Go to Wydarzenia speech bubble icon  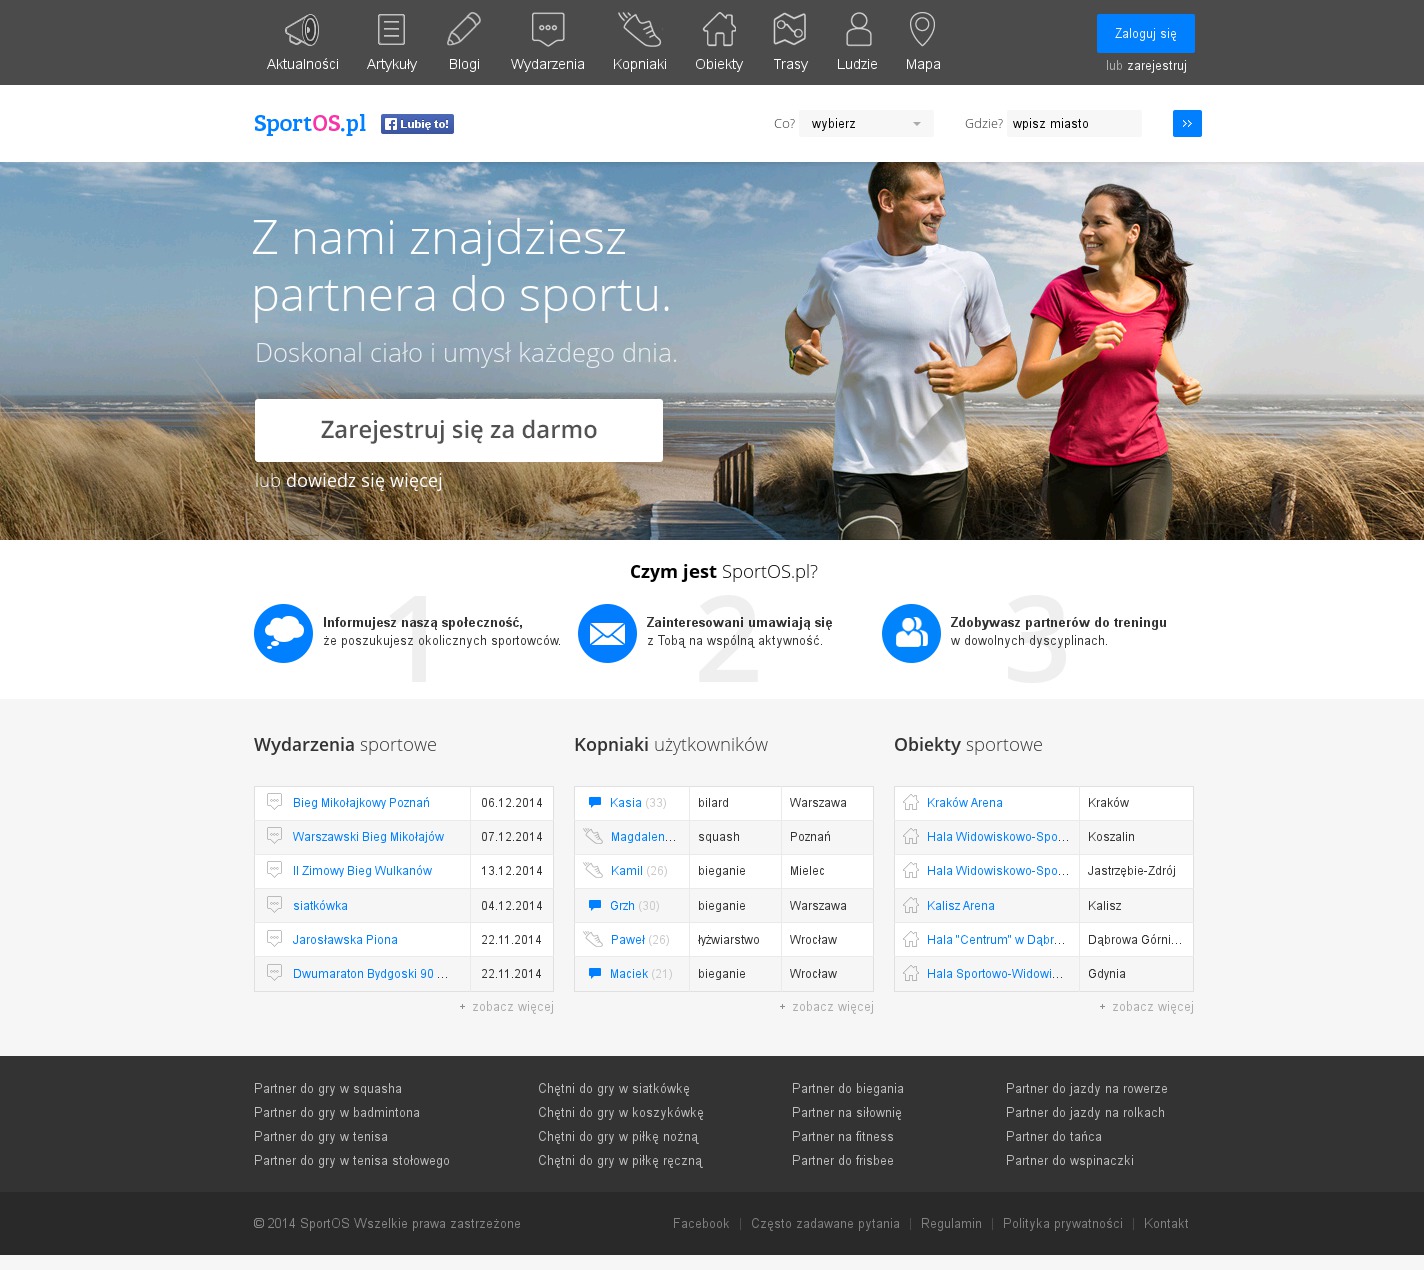coord(548,30)
